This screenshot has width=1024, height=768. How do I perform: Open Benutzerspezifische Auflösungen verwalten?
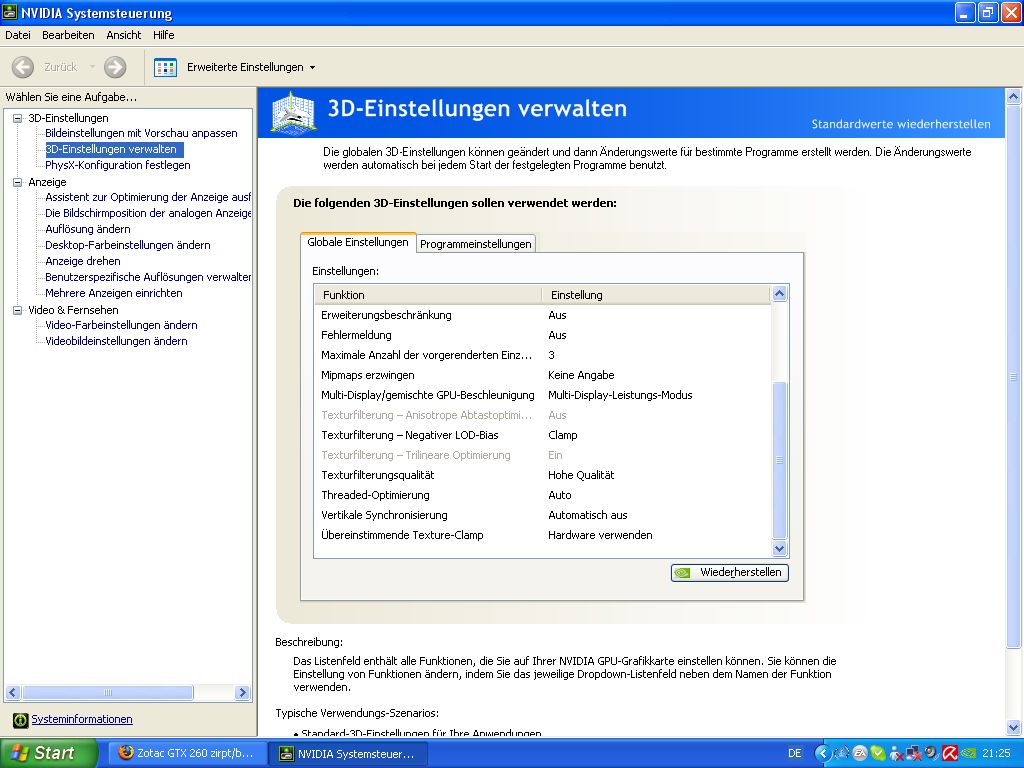coord(148,278)
